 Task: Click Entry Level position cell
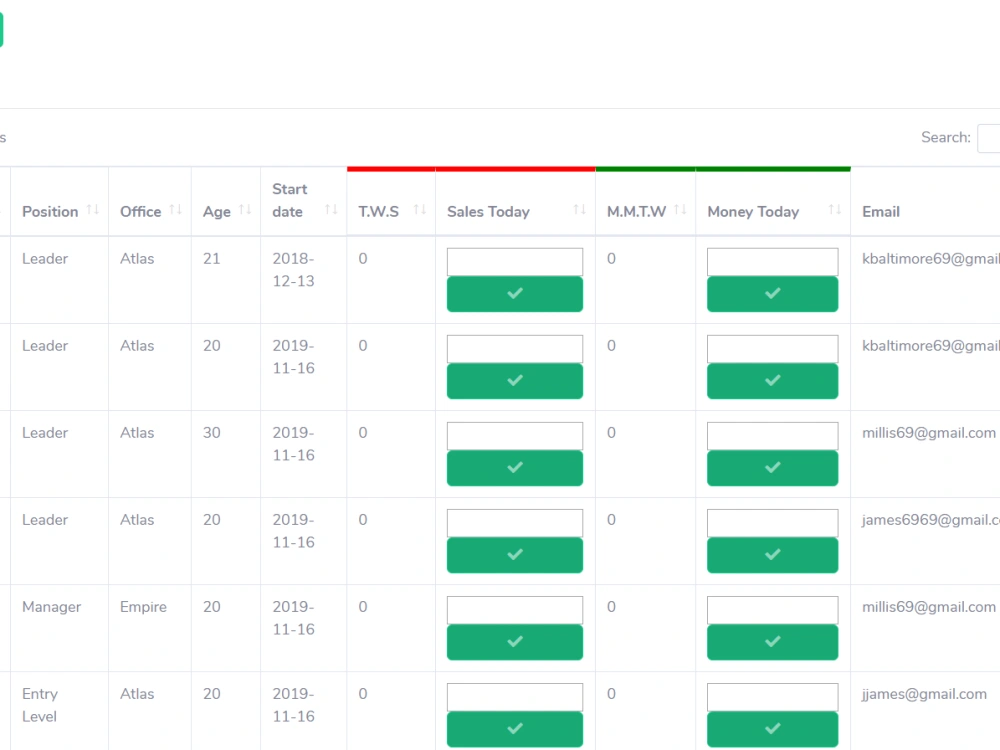point(40,705)
